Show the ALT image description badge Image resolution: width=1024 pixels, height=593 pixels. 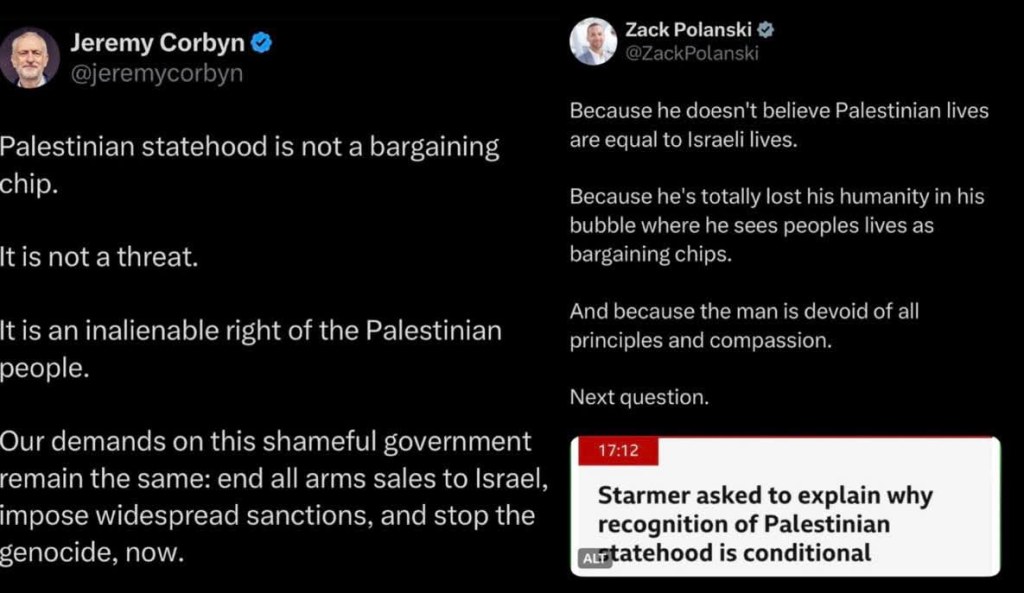pyautogui.click(x=595, y=559)
